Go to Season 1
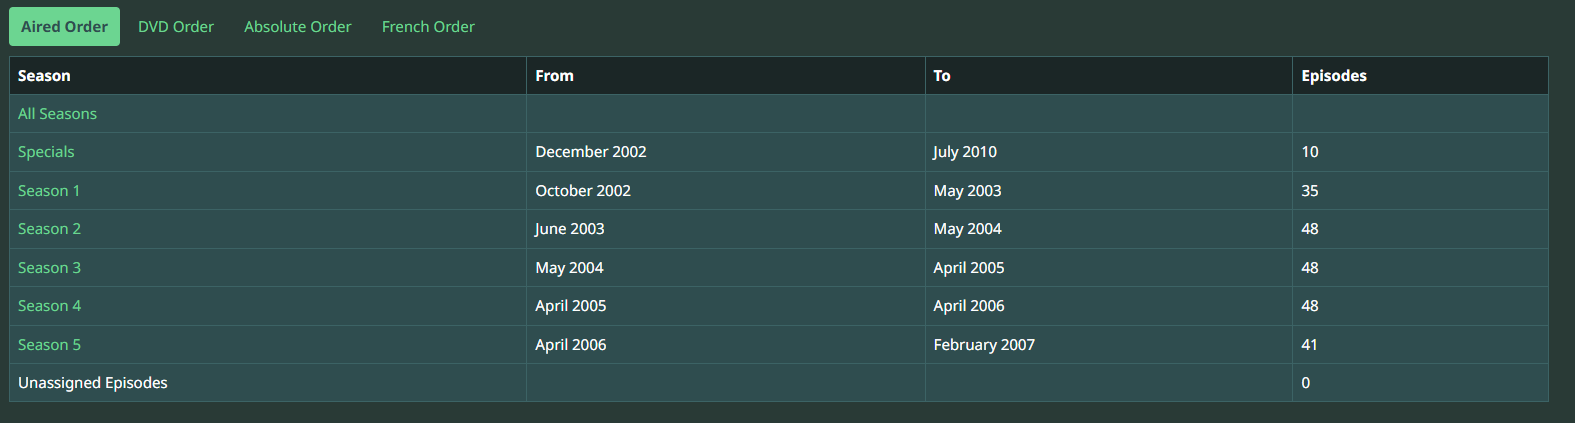The width and height of the screenshot is (1575, 423). click(49, 191)
